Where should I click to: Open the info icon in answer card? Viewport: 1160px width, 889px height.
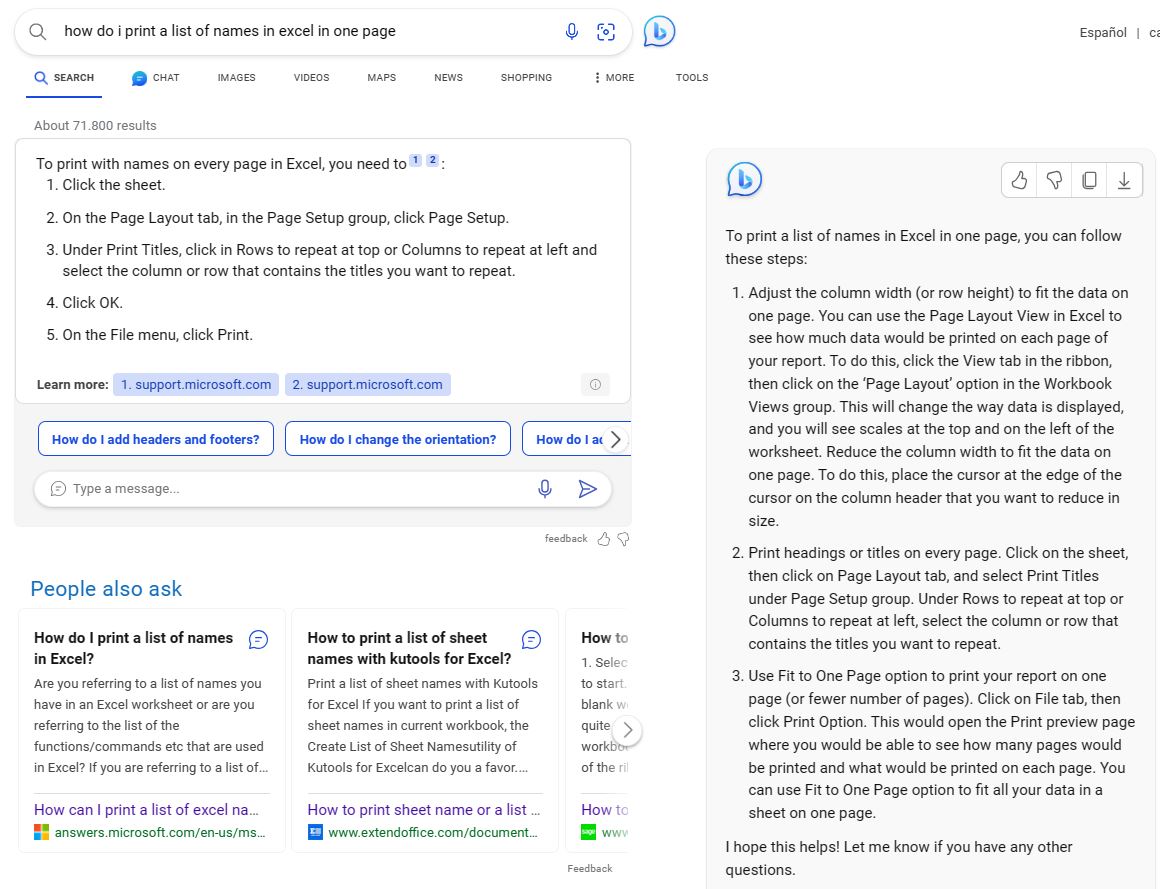click(595, 385)
